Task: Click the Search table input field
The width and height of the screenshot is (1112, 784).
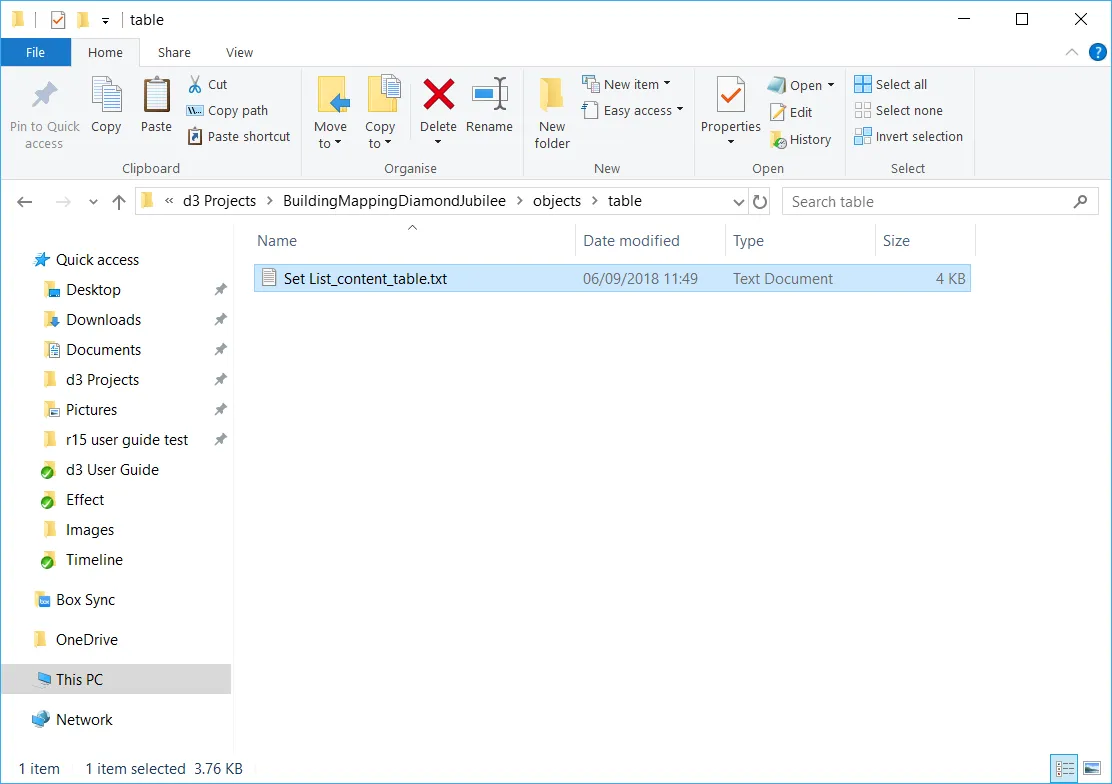Action: click(930, 201)
